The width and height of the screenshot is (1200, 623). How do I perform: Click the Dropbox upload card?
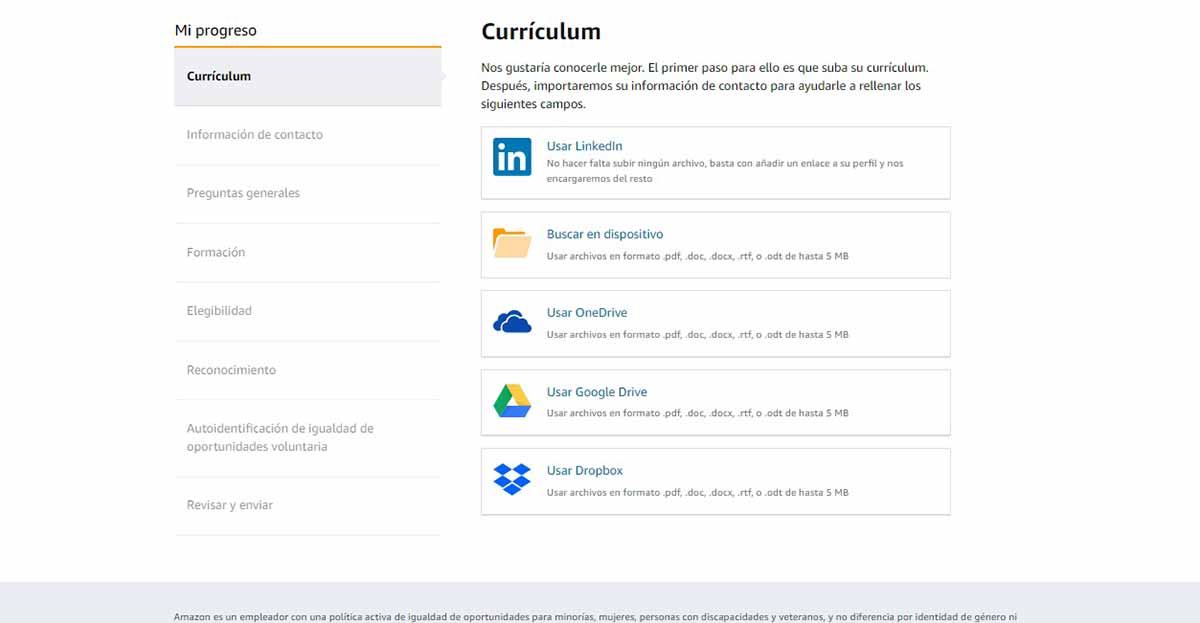(x=715, y=481)
